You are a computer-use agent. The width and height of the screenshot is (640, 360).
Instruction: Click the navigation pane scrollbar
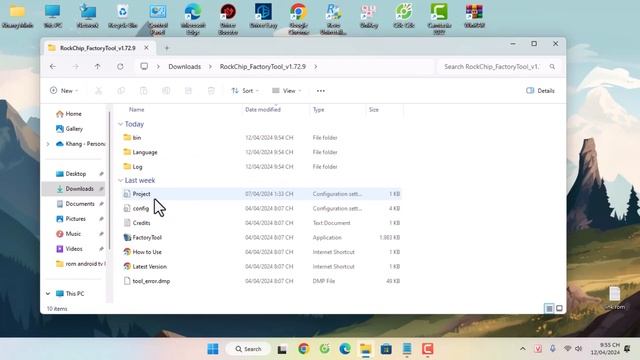click(109, 180)
